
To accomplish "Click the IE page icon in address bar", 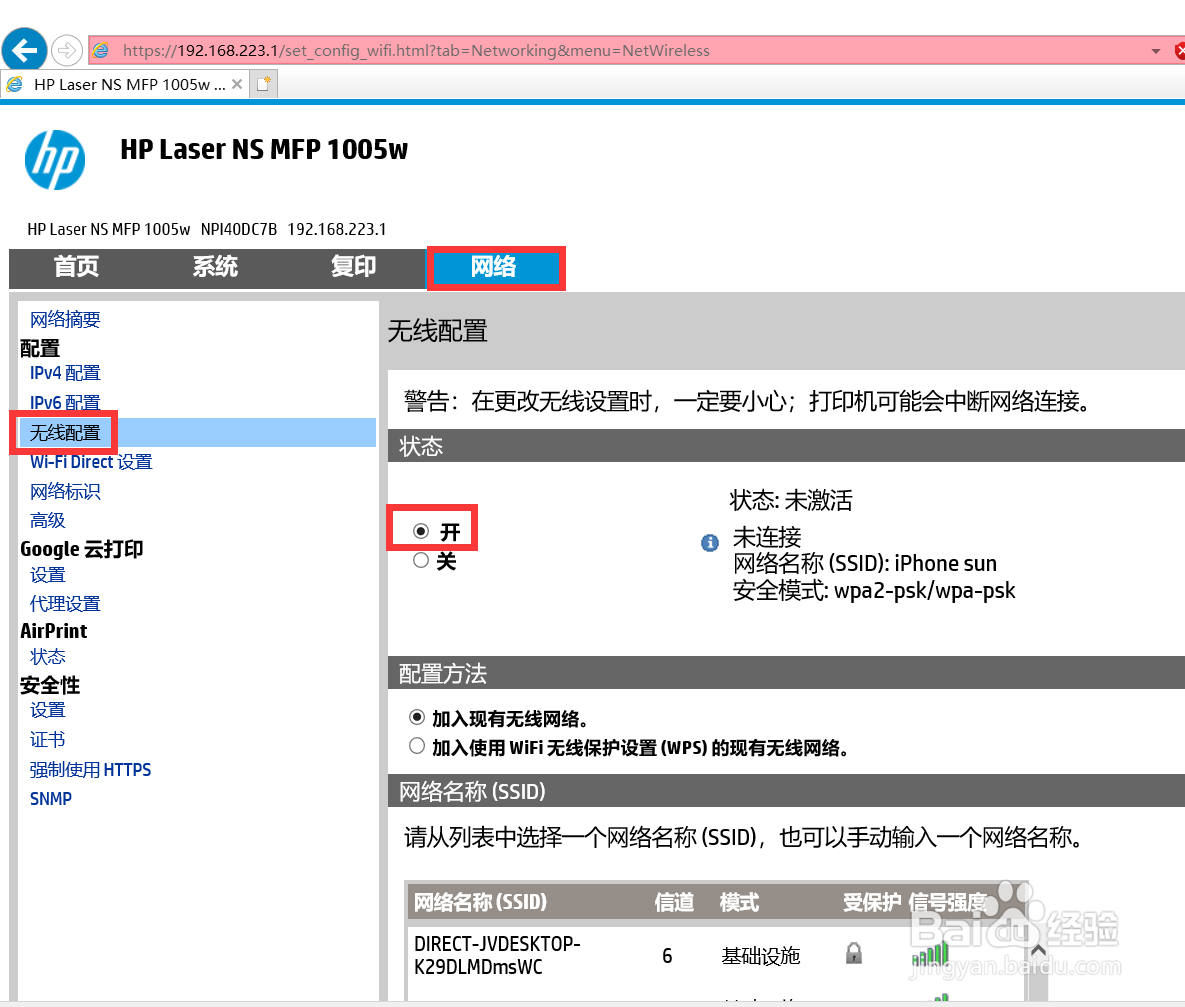I will [101, 51].
